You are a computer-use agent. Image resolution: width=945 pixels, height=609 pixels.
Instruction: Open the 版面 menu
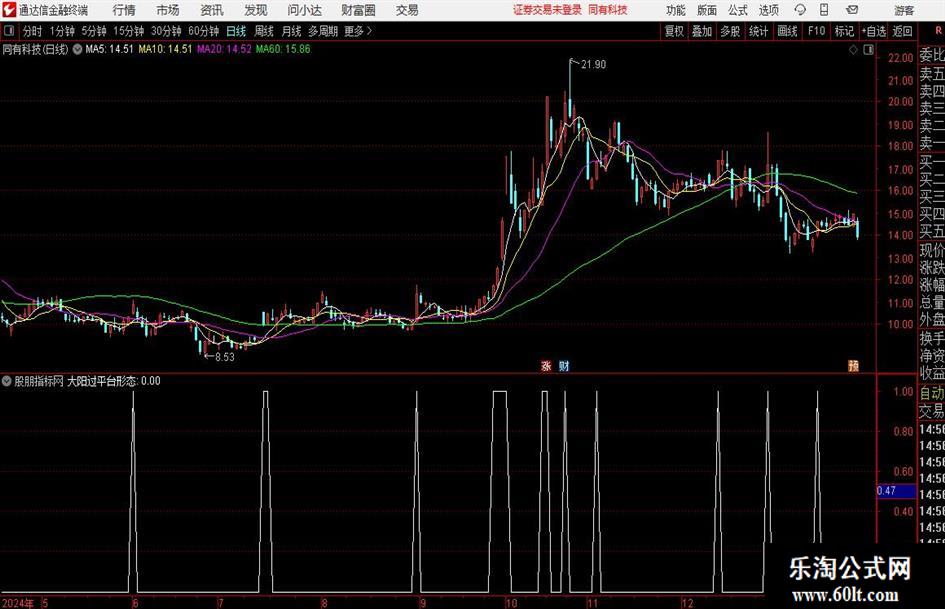click(x=707, y=10)
